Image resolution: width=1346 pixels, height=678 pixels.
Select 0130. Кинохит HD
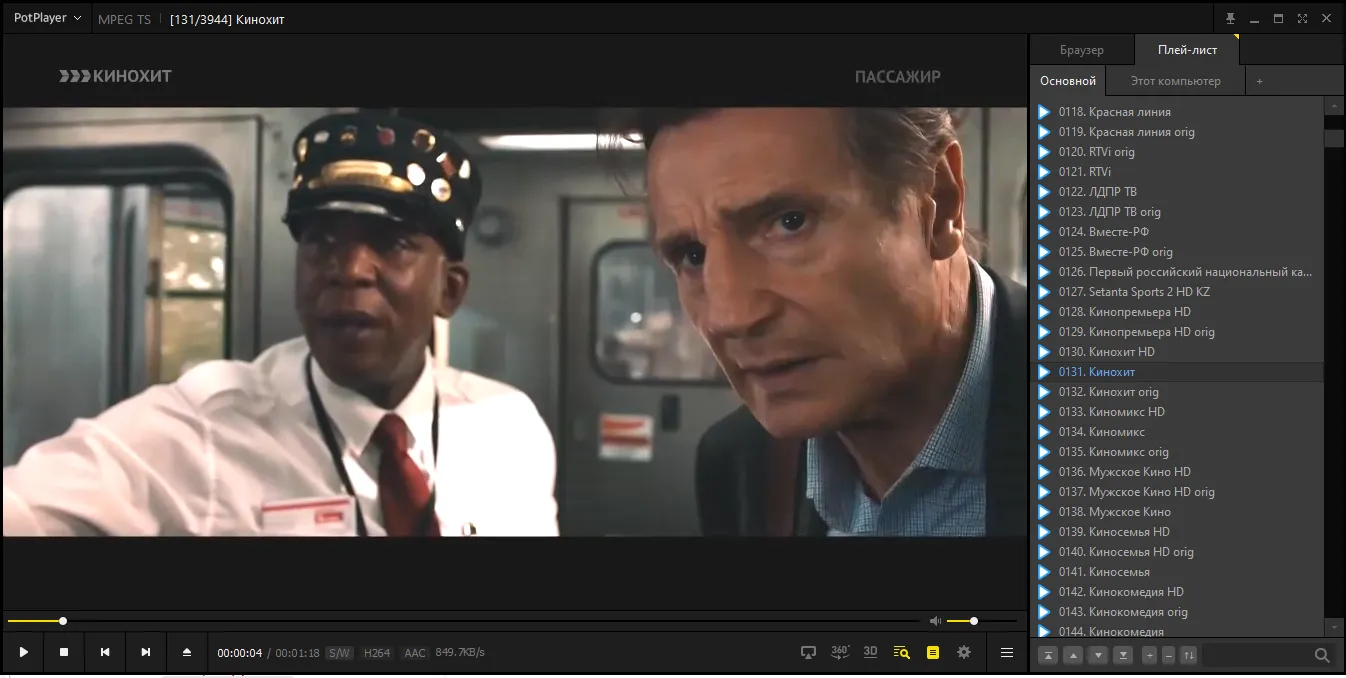point(1177,352)
